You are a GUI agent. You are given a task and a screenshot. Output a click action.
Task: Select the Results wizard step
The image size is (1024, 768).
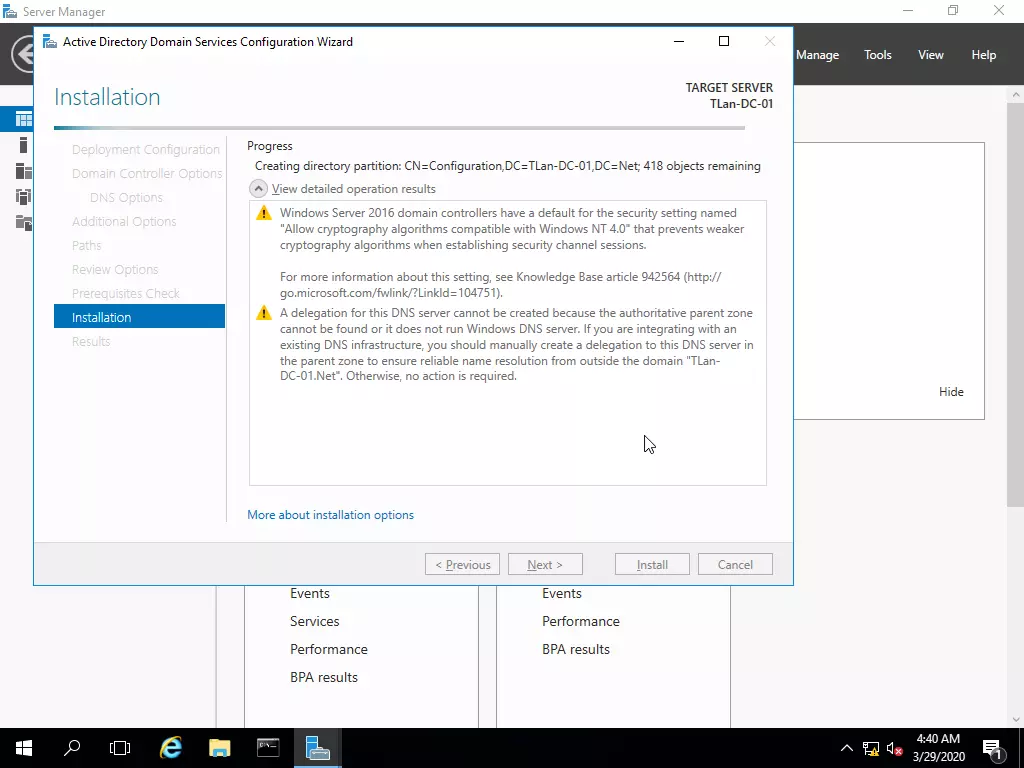click(x=91, y=342)
